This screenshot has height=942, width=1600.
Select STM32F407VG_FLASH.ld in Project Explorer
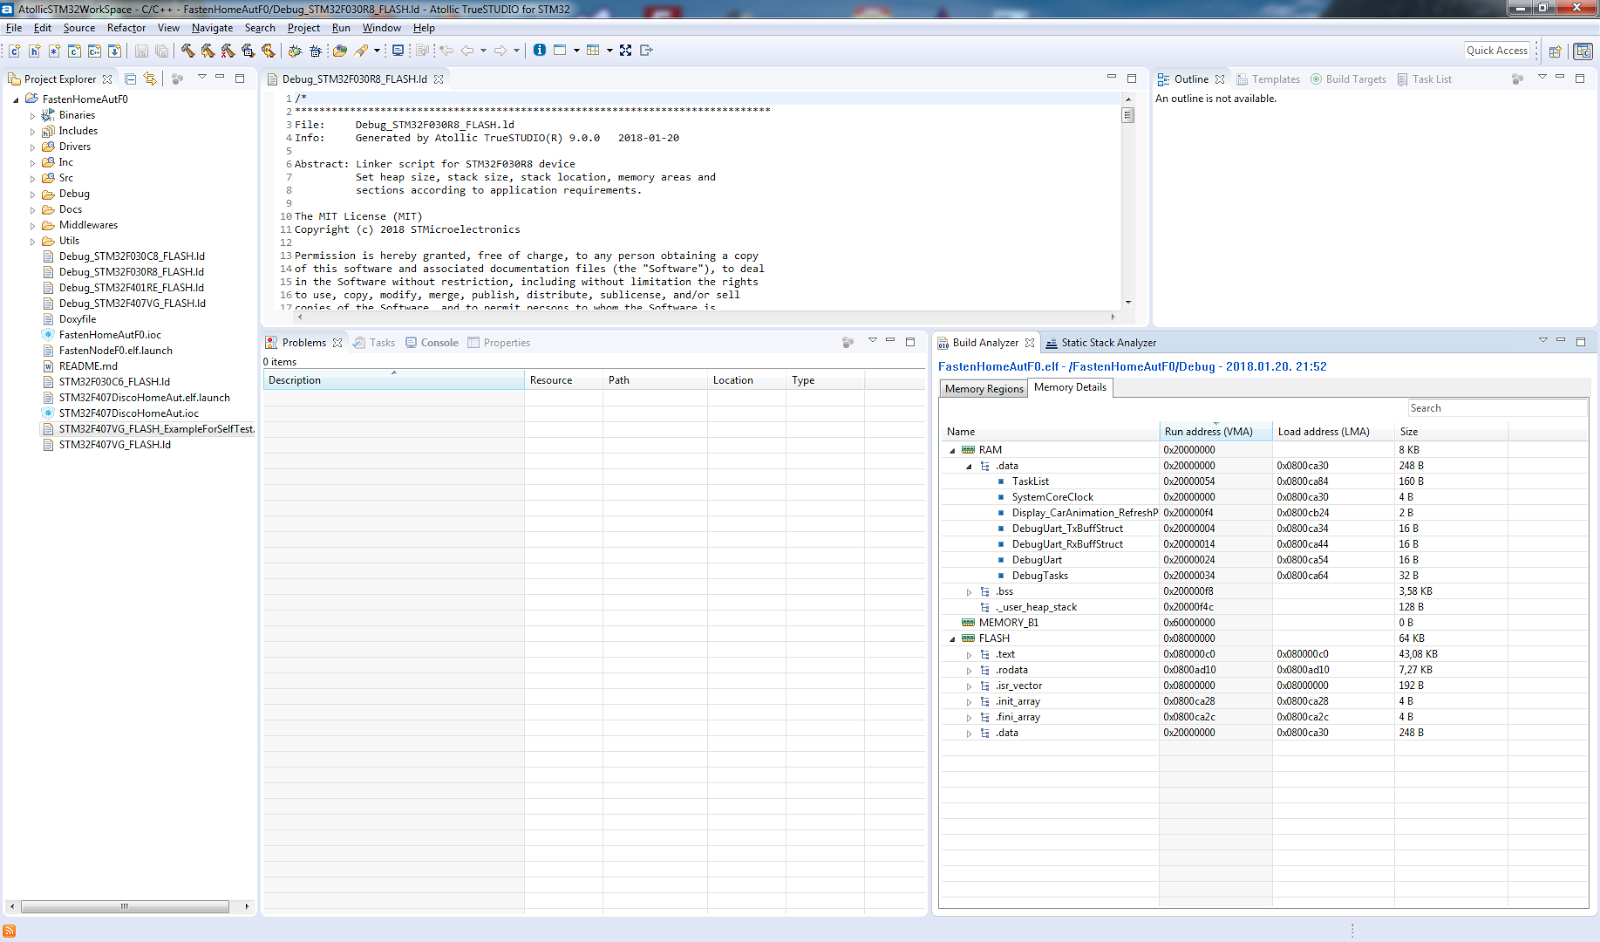click(114, 445)
